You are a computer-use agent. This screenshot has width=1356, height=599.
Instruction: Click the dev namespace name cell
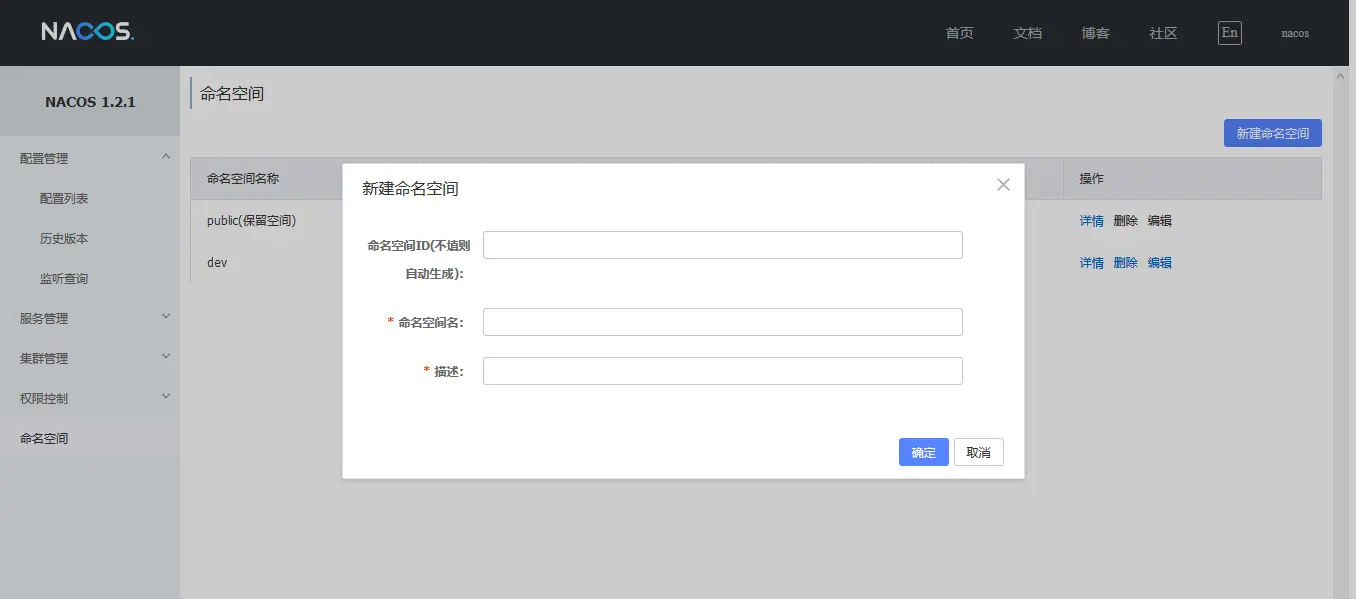pyautogui.click(x=217, y=262)
